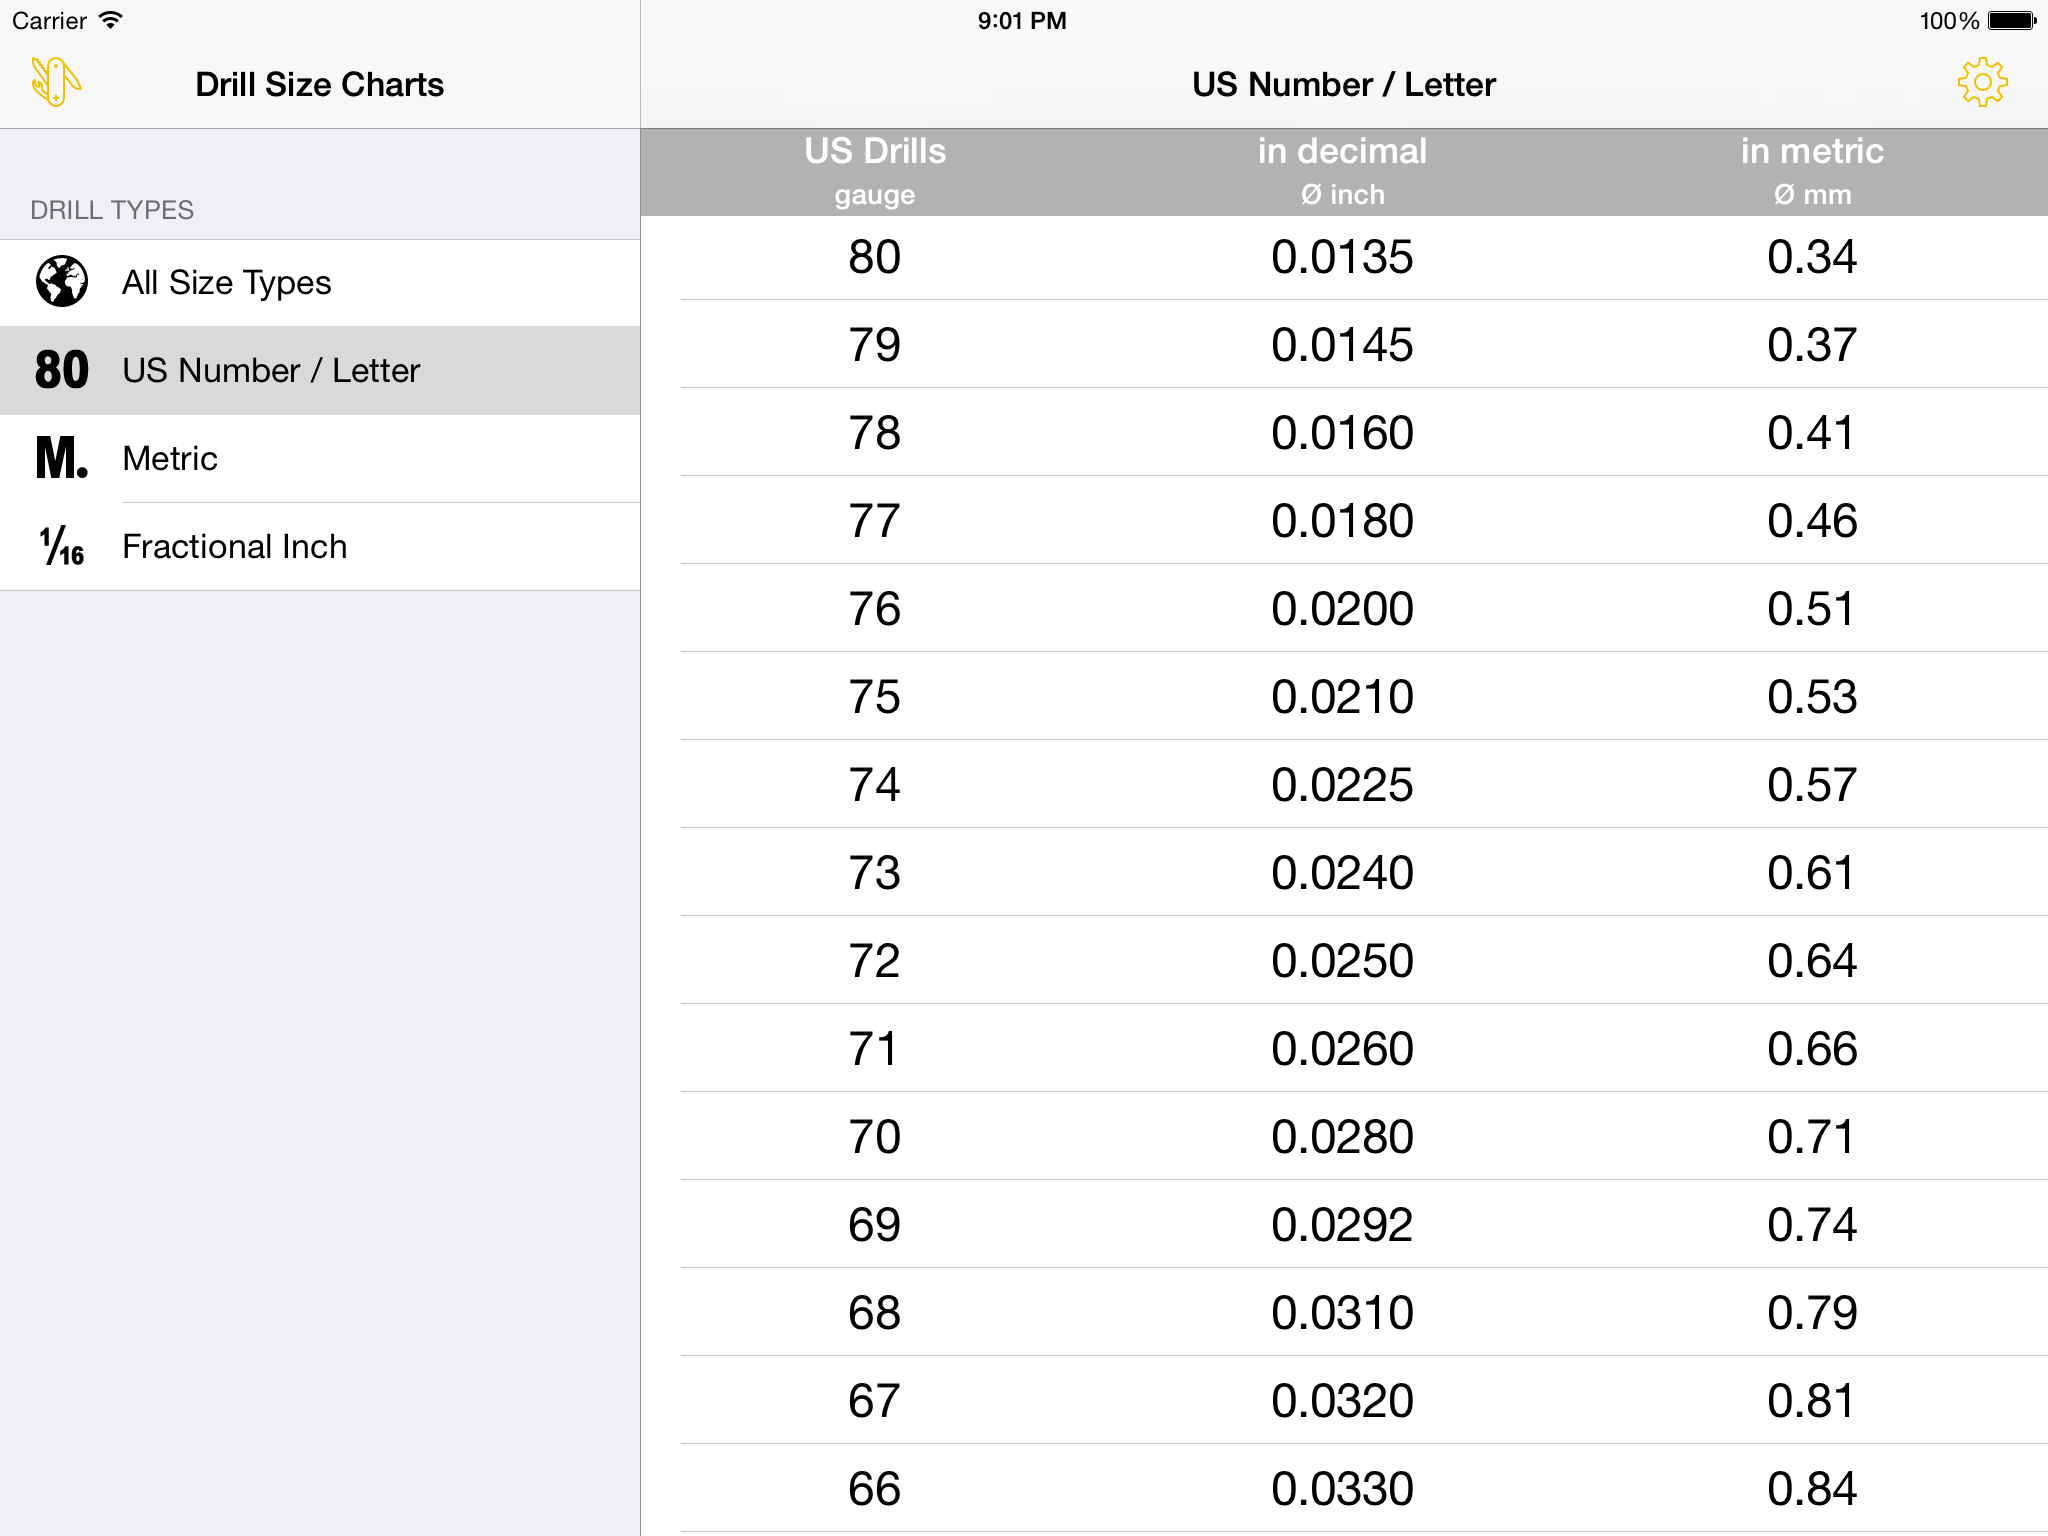Select All Size Types drill list
Image resolution: width=2048 pixels, height=1536 pixels.
point(320,283)
